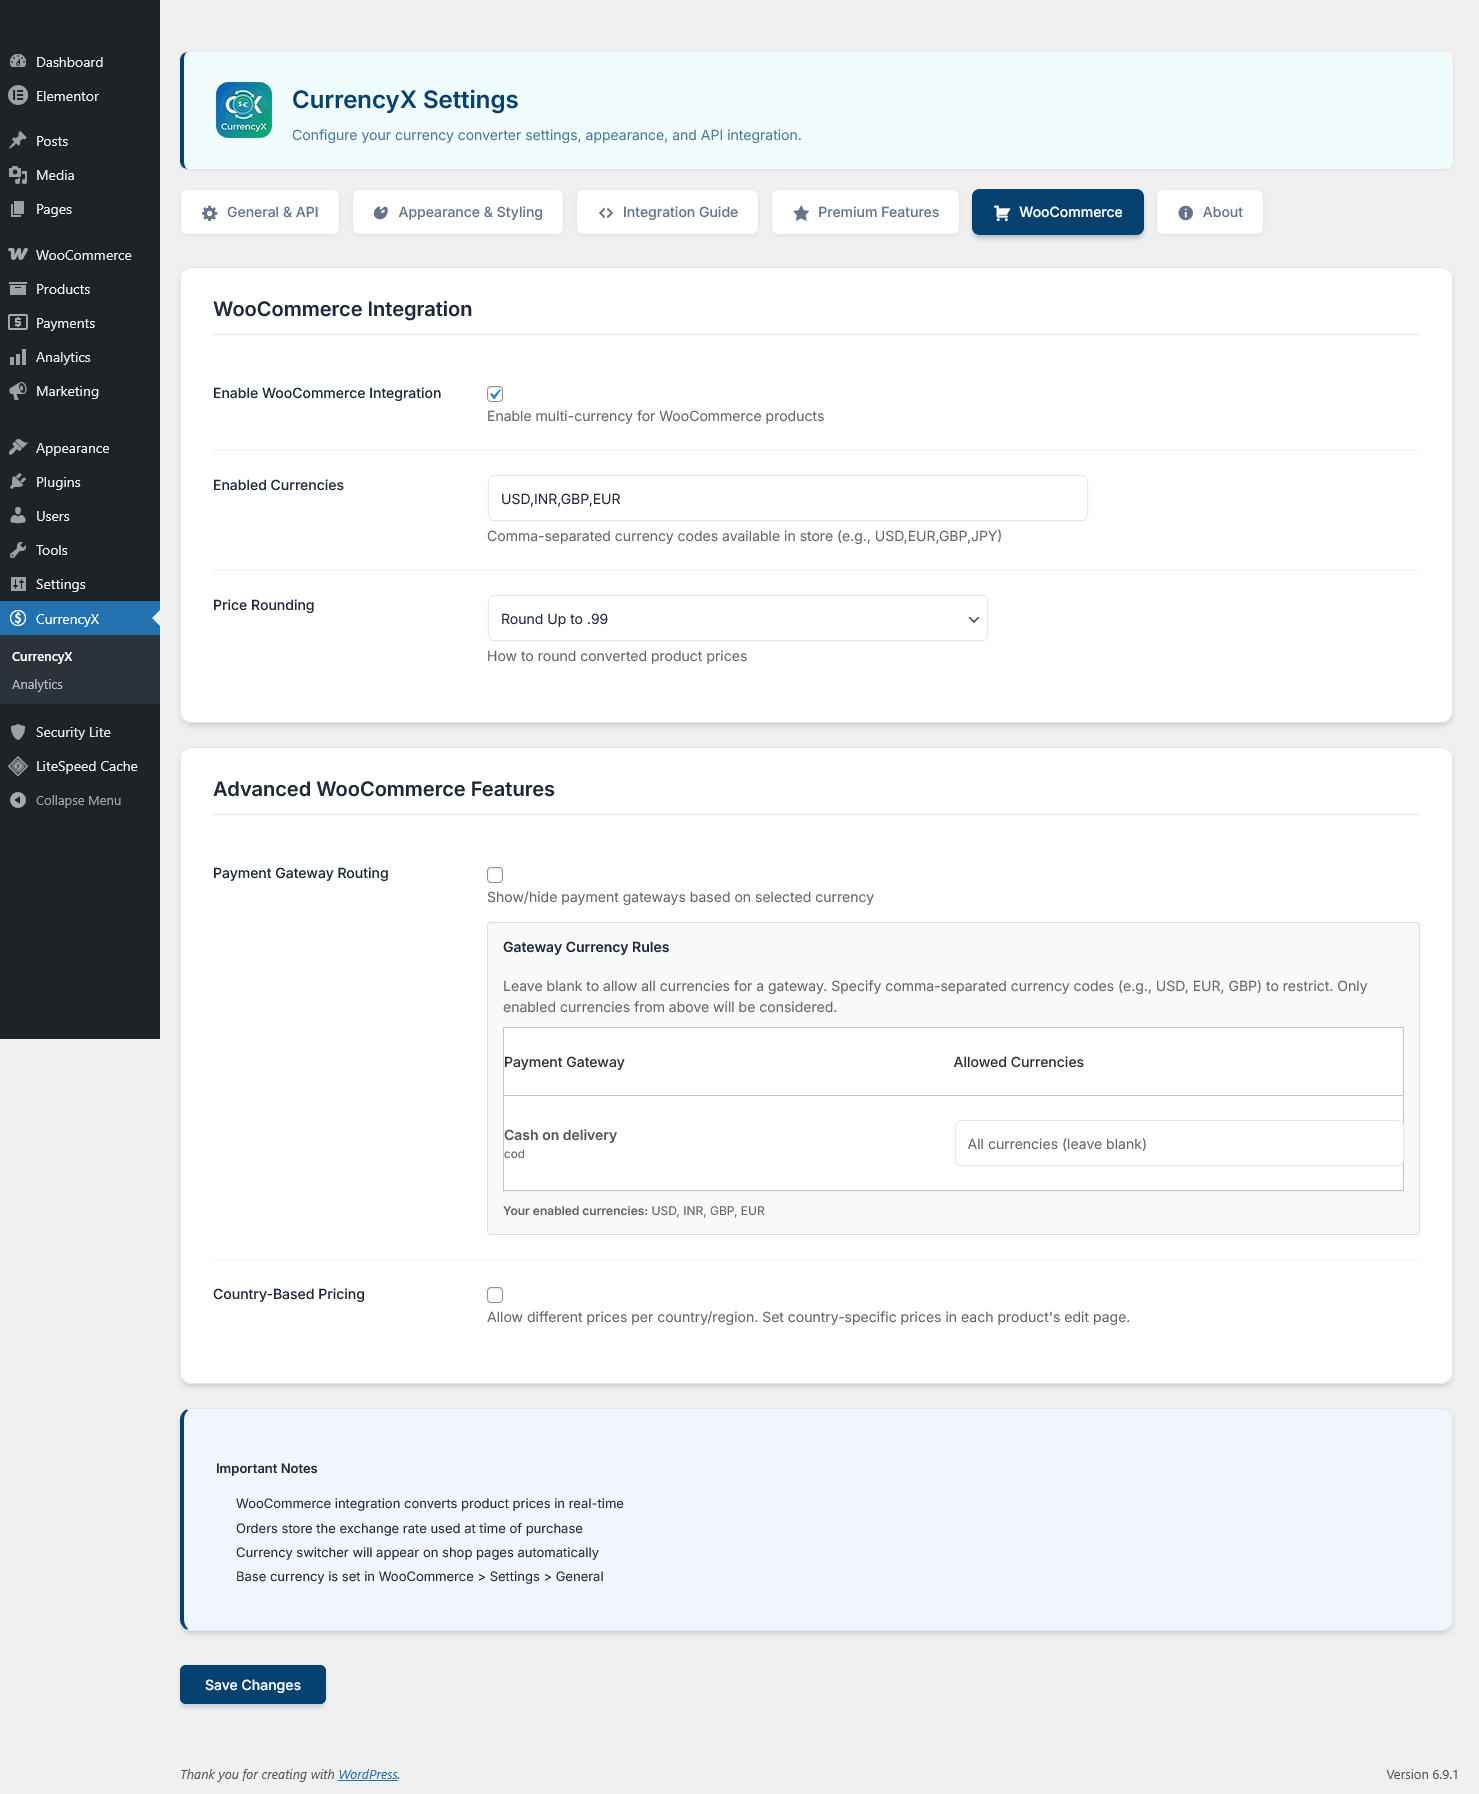Click 'Payment Gateway' column header
The width and height of the screenshot is (1479, 1794).
click(564, 1062)
